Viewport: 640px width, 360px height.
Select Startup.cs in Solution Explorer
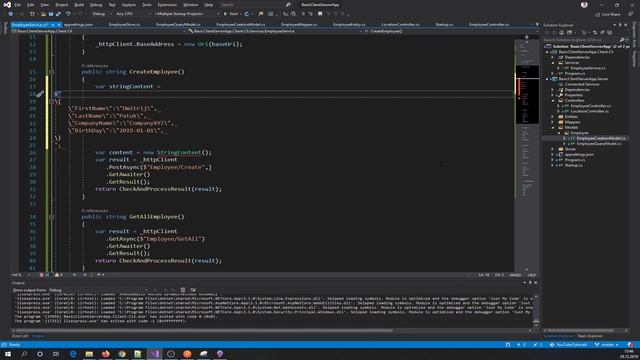573,165
